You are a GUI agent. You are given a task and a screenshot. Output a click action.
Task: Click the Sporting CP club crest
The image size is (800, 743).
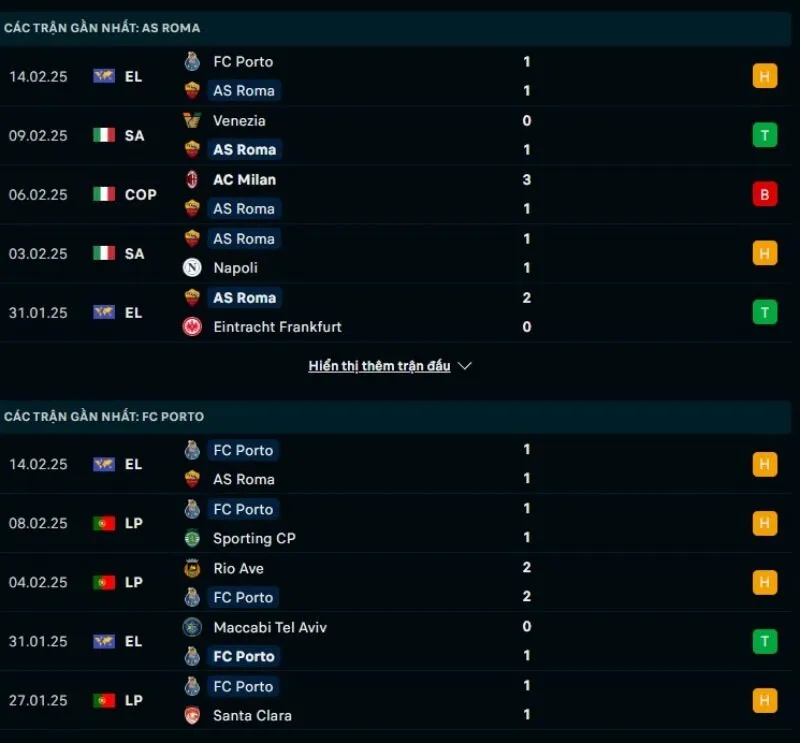coord(192,538)
